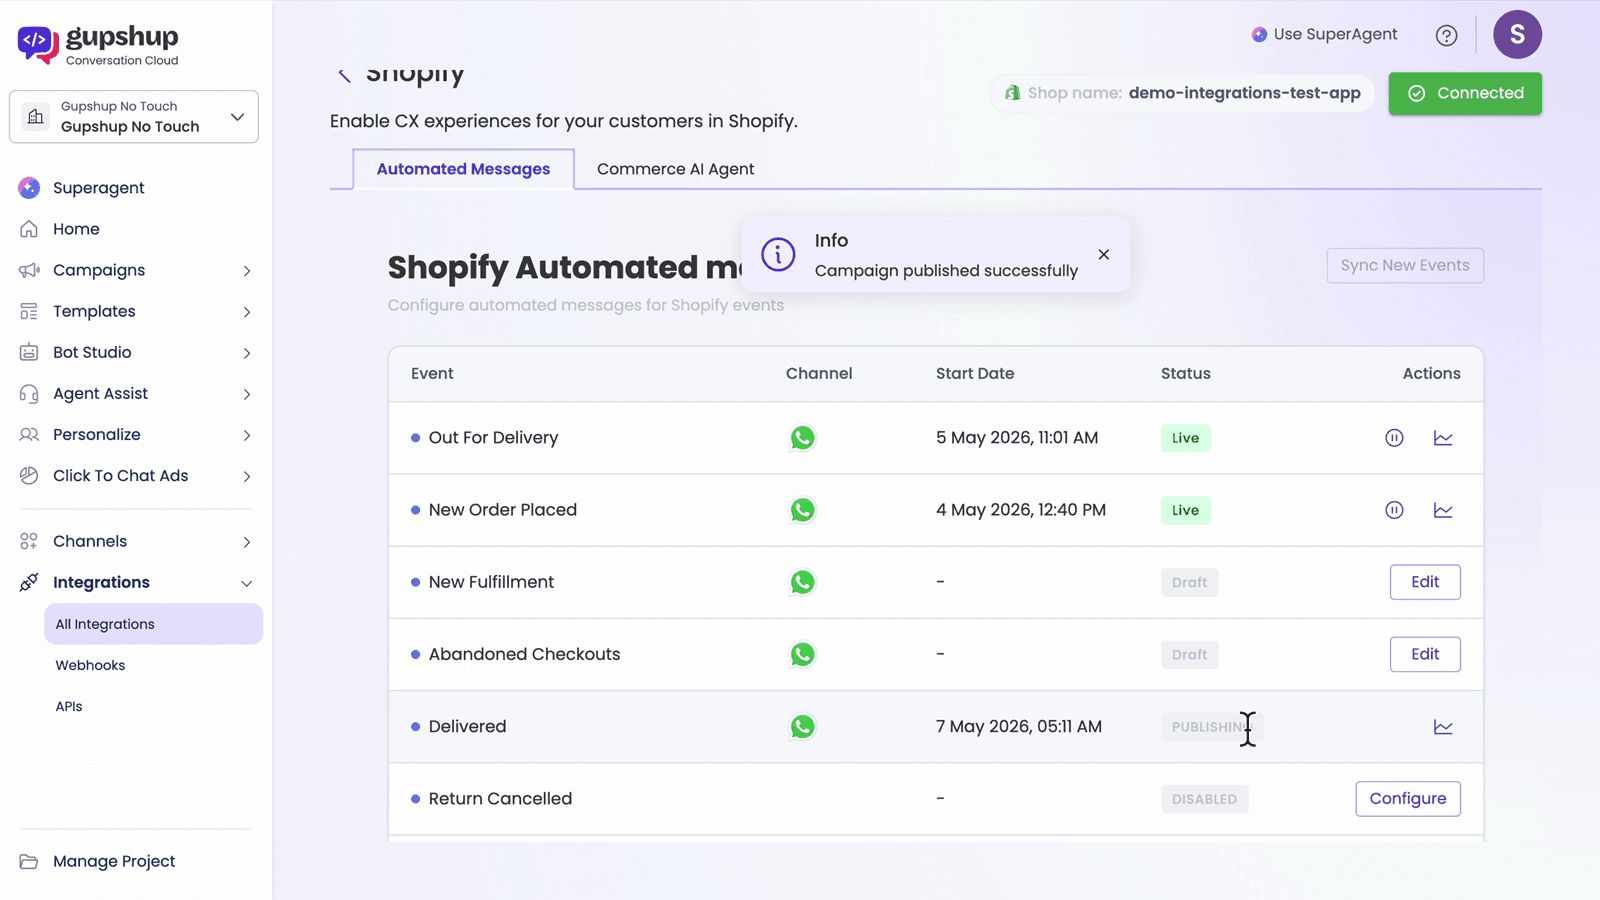Click the Bot Studio robot icon
This screenshot has width=1600, height=900.
pos(29,352)
